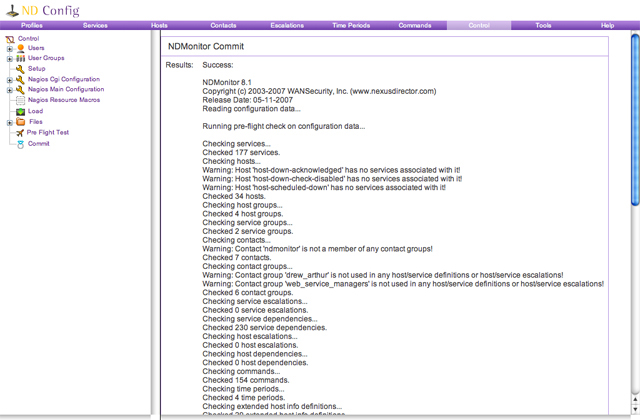Open the Users tree link

[x=36, y=48]
